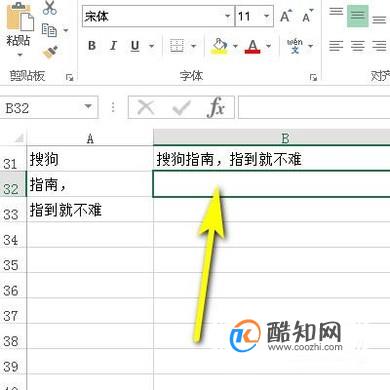Screen dimensions: 390x390
Task: Click the Copy icon in clipboard group
Action: click(49, 30)
